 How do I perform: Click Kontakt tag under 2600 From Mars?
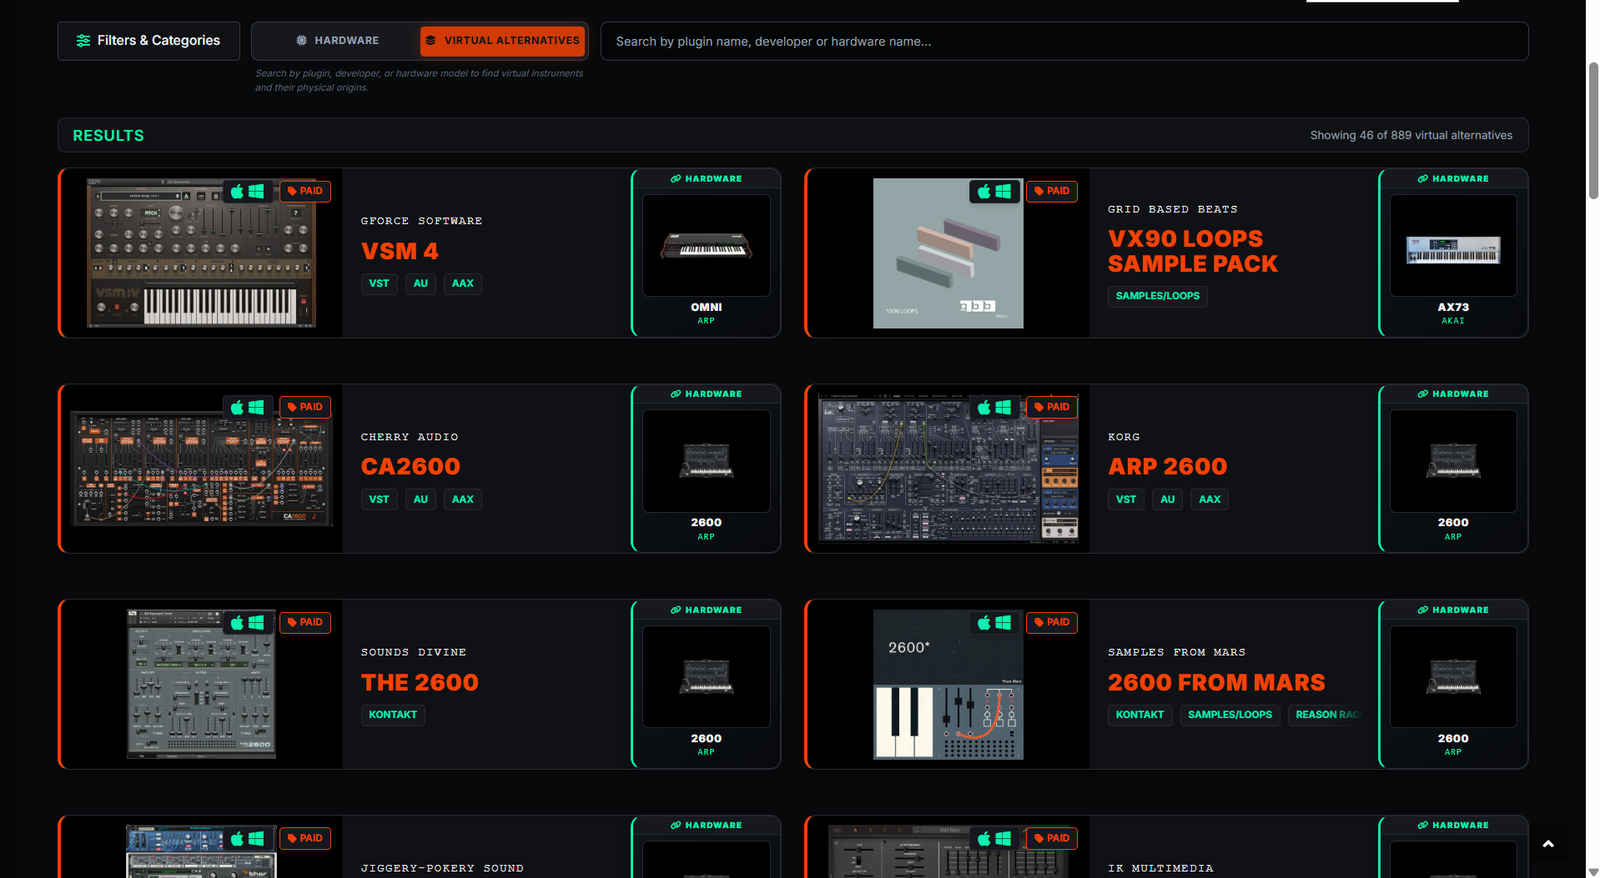pyautogui.click(x=1140, y=715)
